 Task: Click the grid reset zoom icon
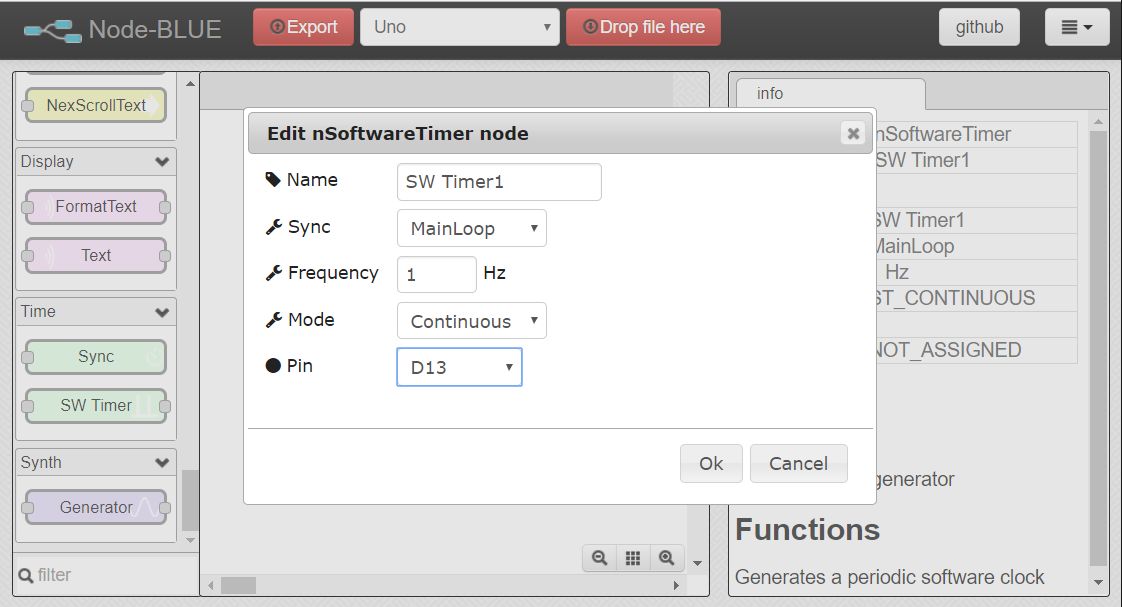point(633,558)
